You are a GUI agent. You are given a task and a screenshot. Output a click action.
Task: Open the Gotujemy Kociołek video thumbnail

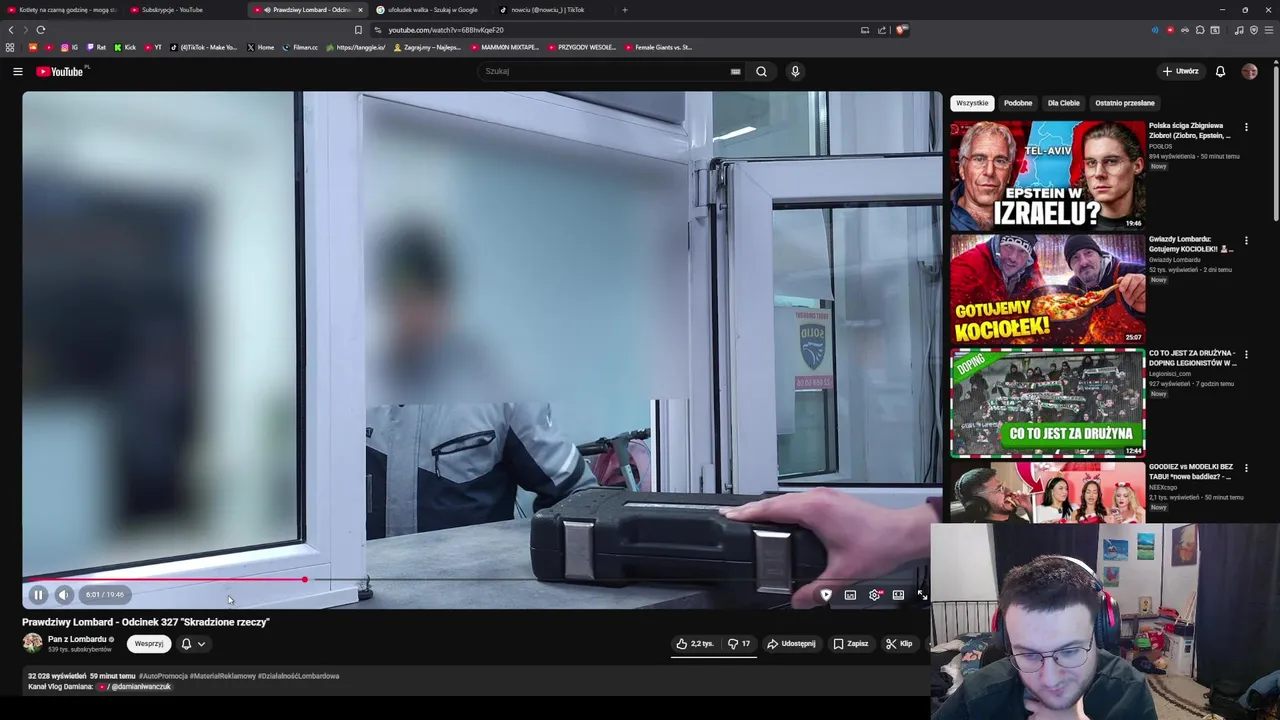1047,289
